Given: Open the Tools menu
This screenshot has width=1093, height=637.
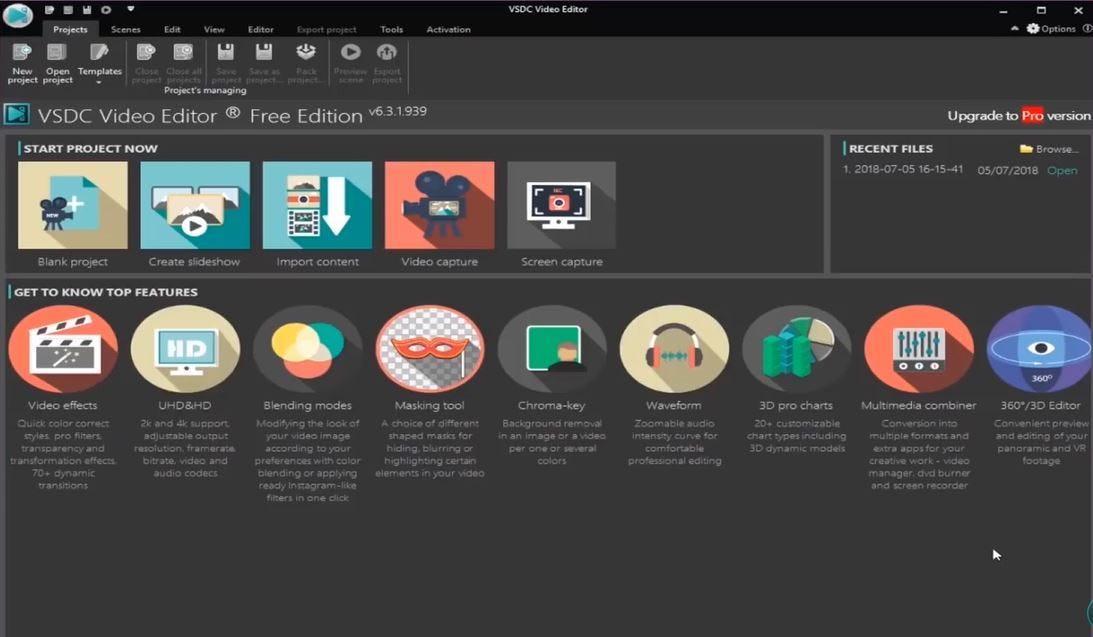Looking at the screenshot, I should pos(391,29).
